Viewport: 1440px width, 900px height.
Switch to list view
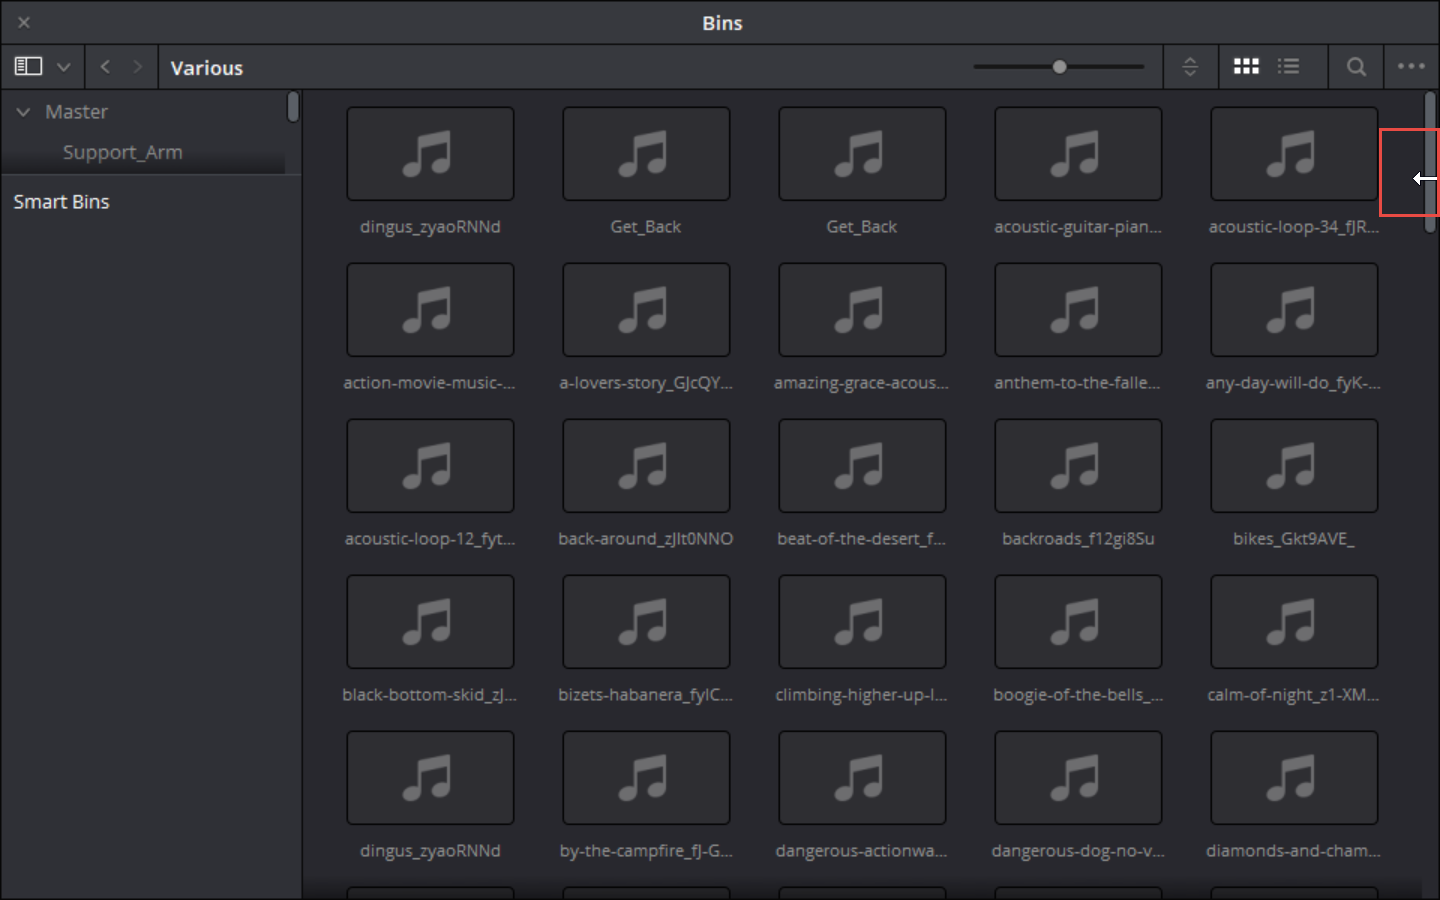tap(1288, 66)
